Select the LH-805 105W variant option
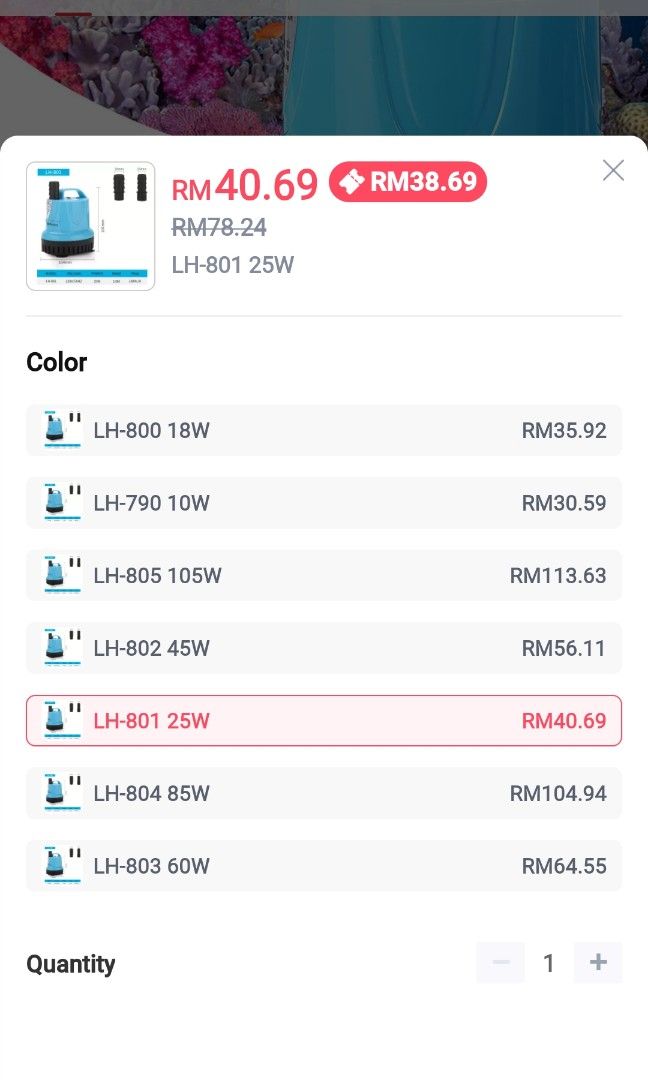This screenshot has height=1080, width=648. coord(324,575)
